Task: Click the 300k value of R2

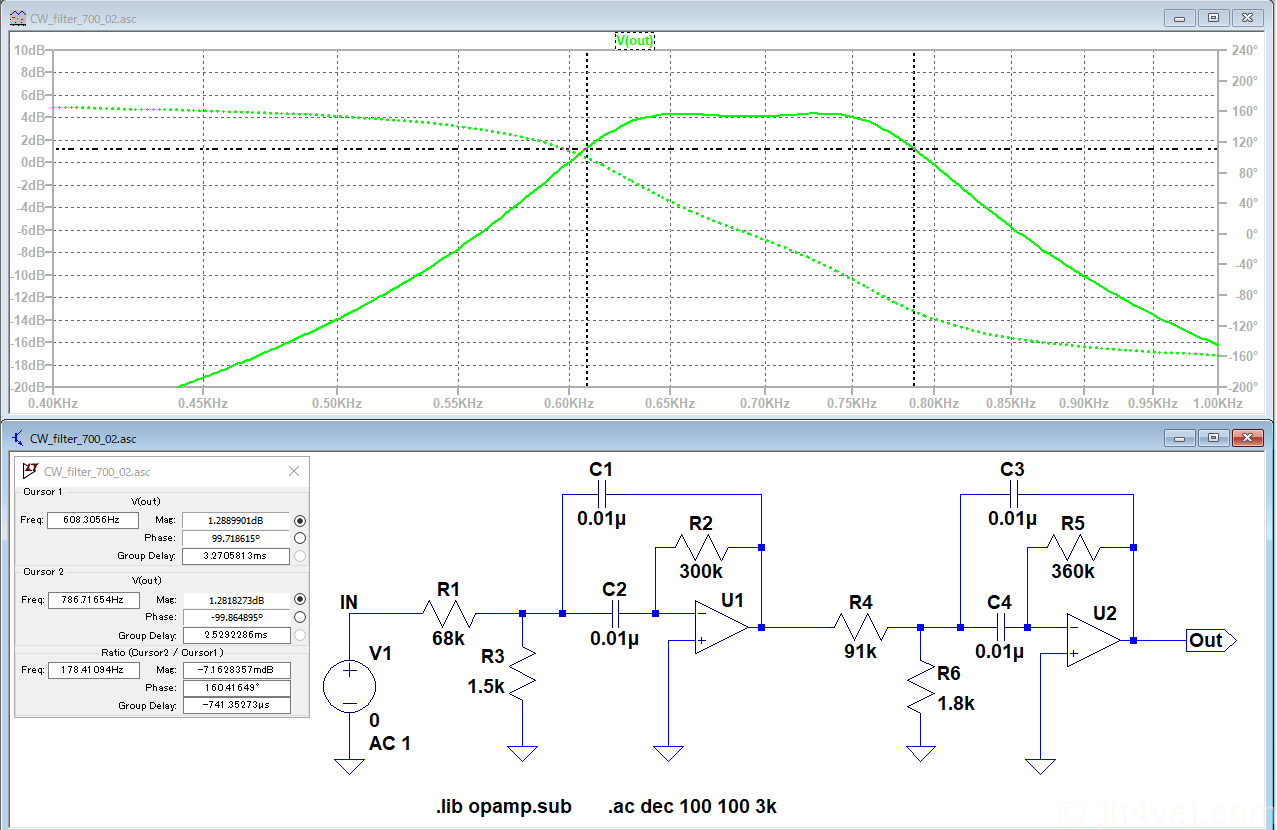Action: click(700, 572)
